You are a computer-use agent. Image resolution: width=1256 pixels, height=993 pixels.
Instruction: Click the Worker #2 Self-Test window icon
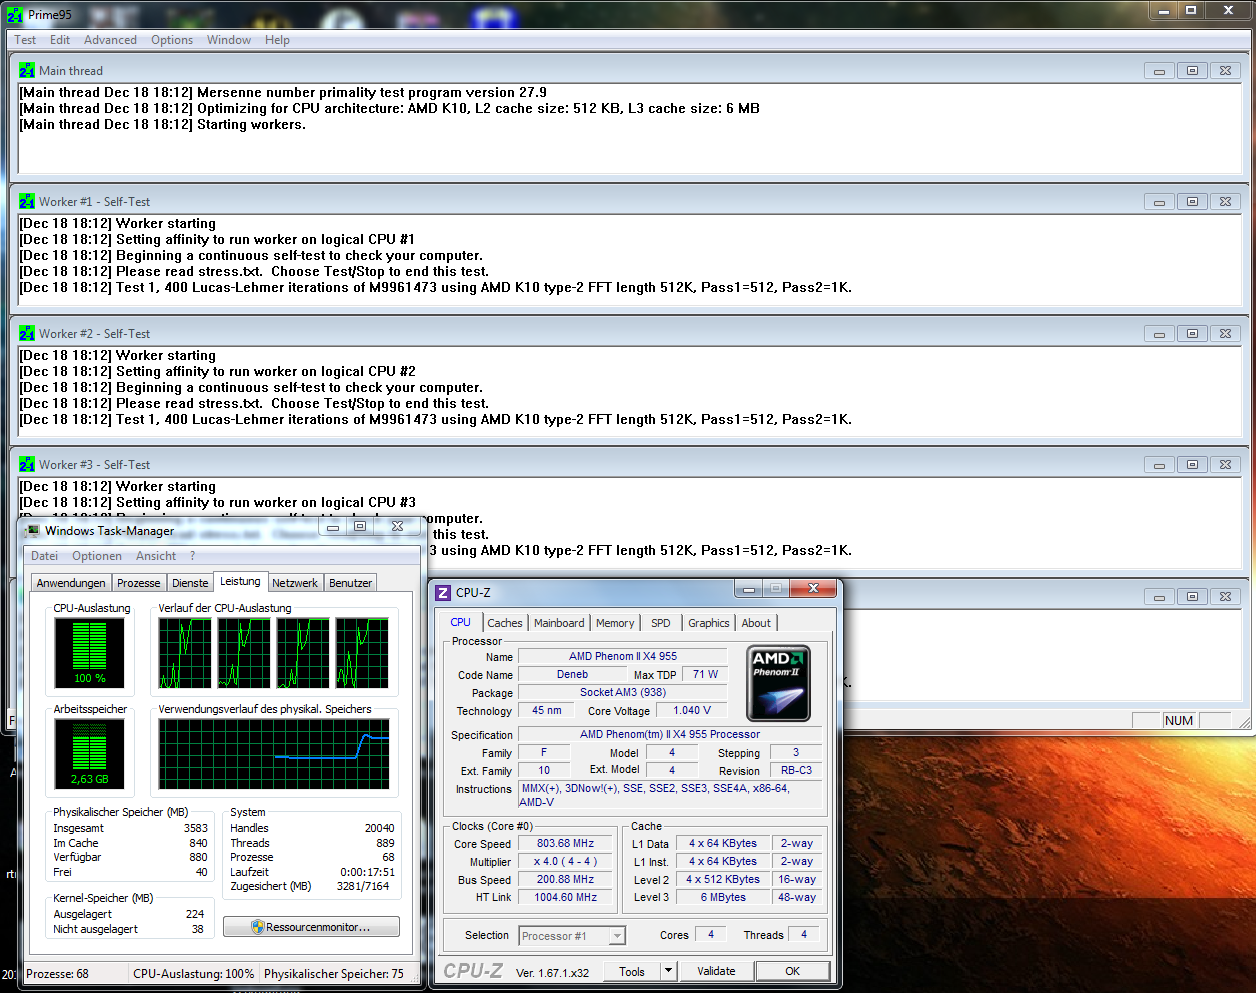point(27,333)
